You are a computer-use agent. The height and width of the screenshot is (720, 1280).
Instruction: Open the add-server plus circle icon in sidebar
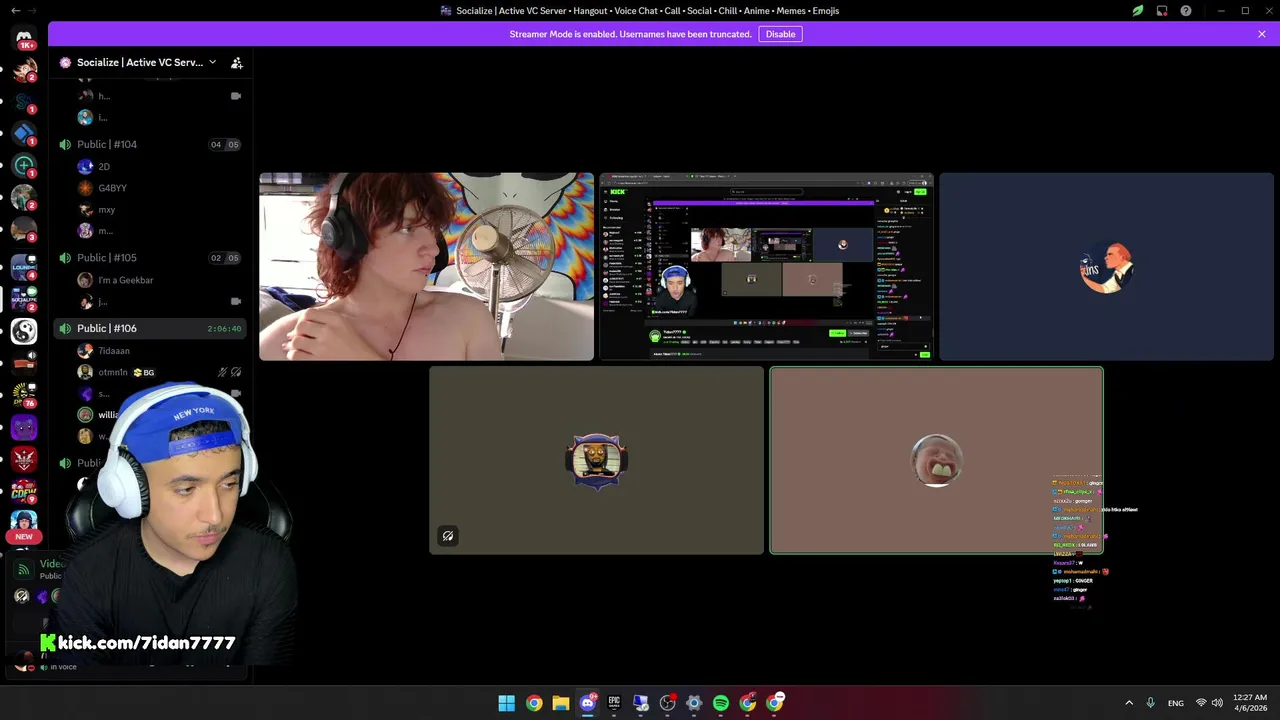tap(24, 165)
